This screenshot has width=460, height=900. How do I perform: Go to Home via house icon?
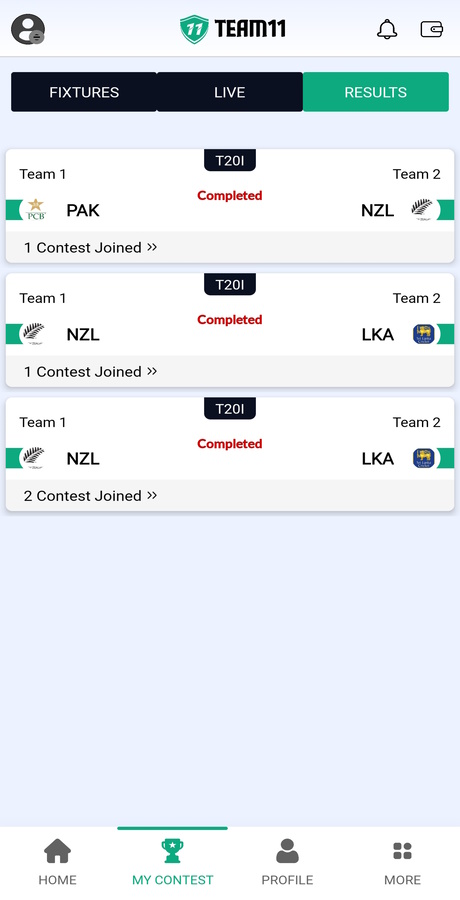[x=57, y=851]
